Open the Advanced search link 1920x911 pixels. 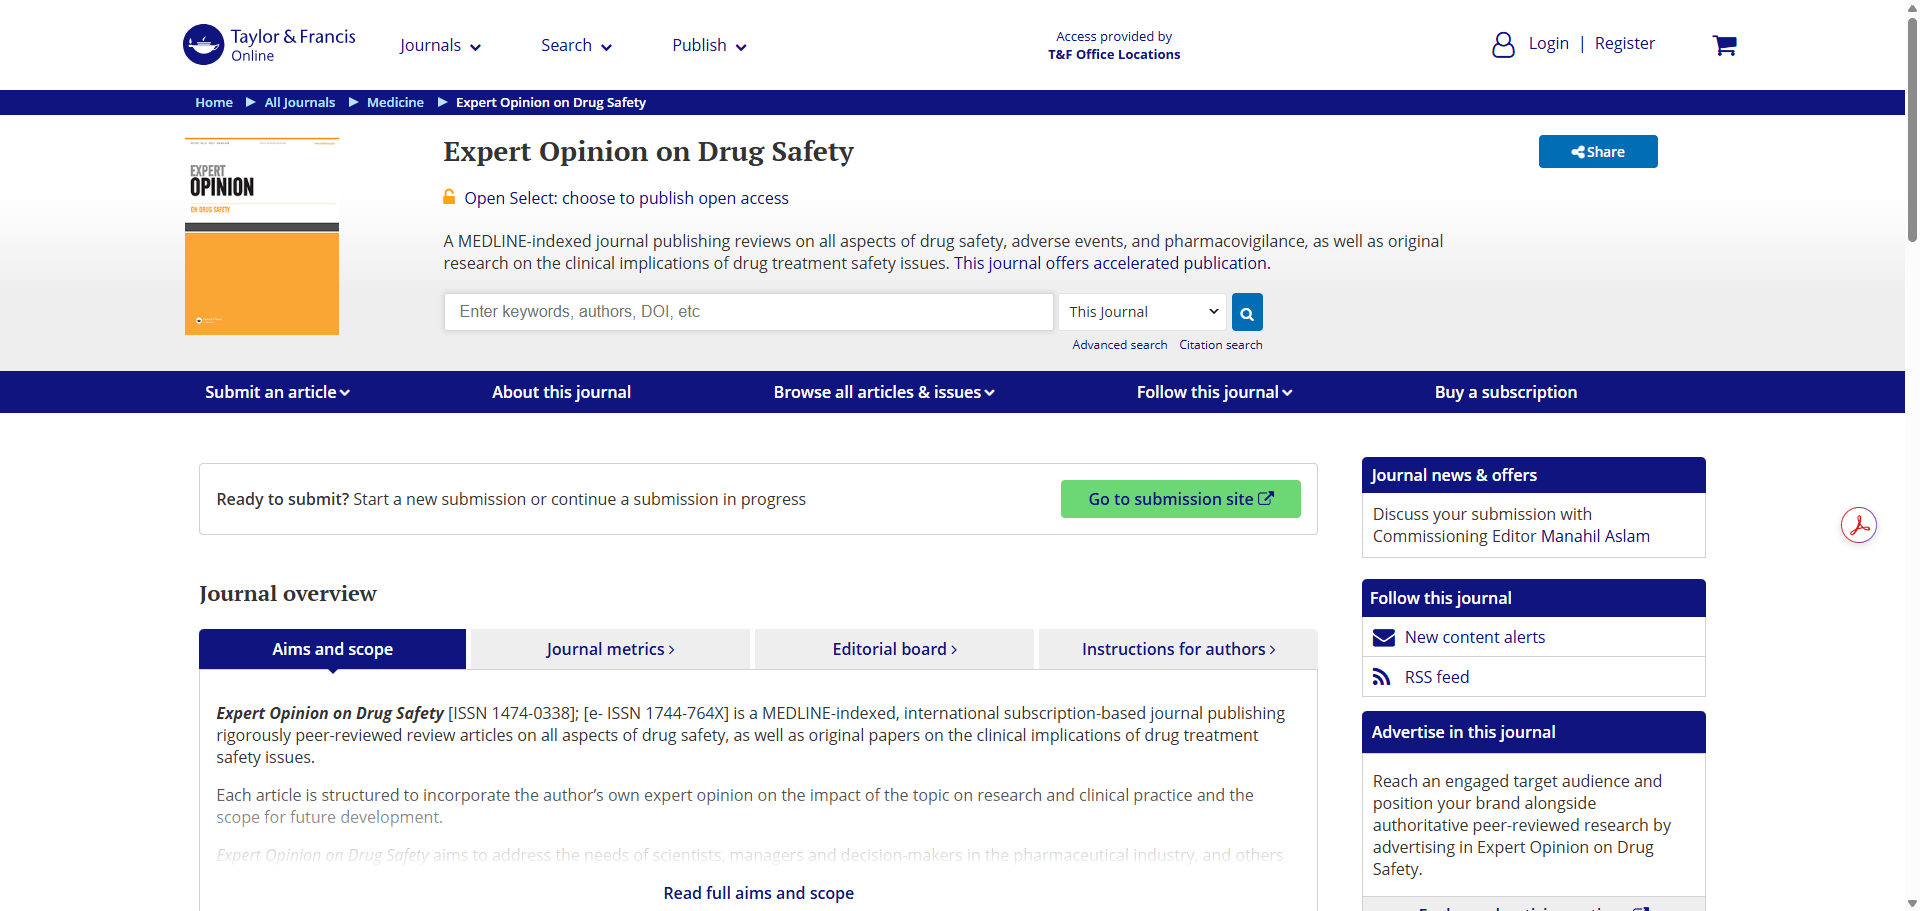pyautogui.click(x=1120, y=345)
